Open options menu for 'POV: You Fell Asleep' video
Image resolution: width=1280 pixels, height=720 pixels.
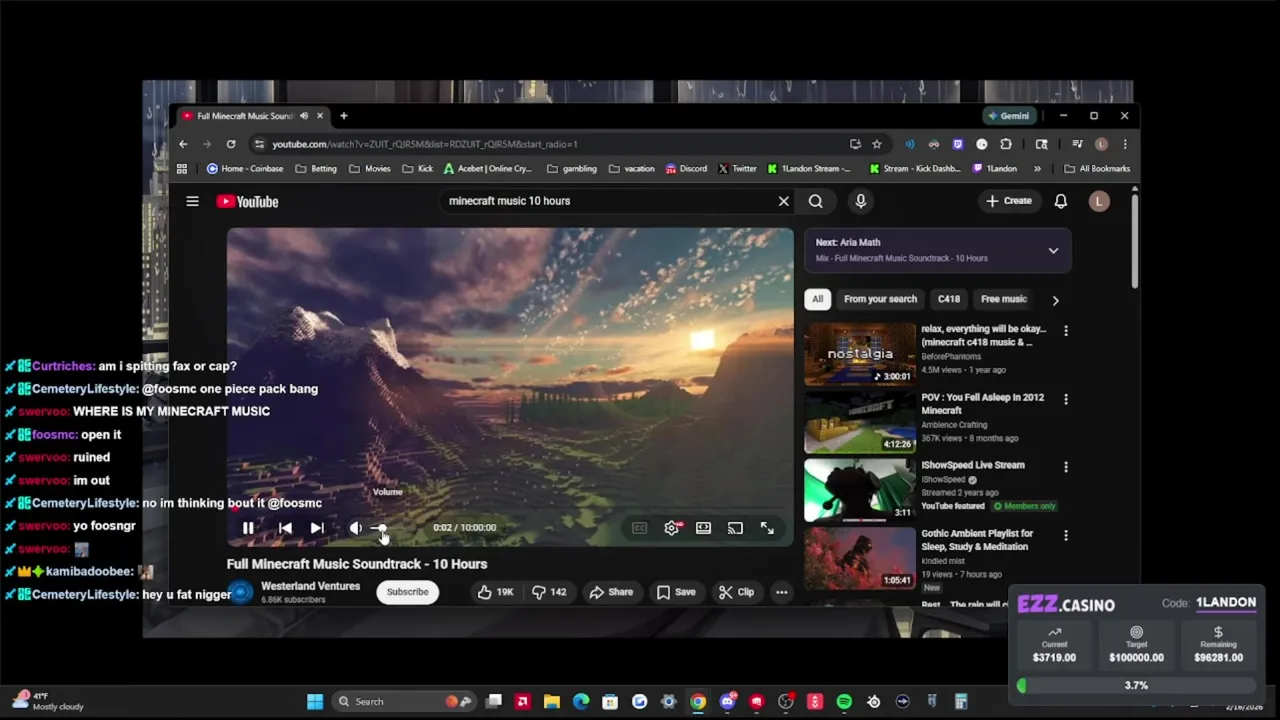(x=1066, y=399)
